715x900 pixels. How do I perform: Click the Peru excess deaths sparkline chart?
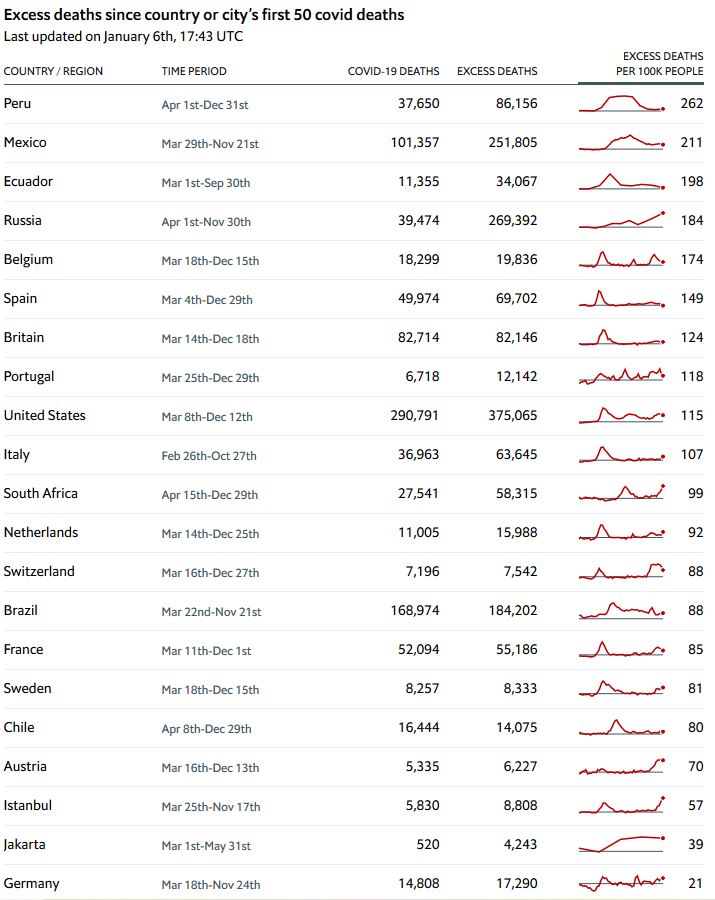coord(621,103)
